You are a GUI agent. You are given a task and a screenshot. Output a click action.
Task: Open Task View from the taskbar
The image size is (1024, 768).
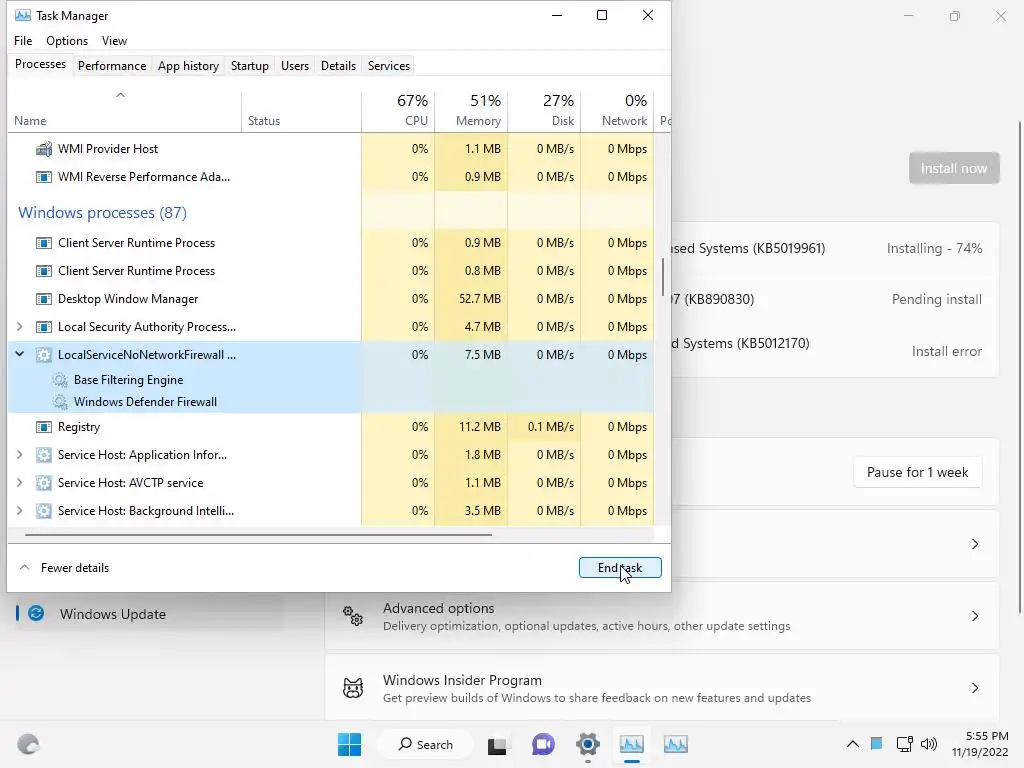pos(498,744)
